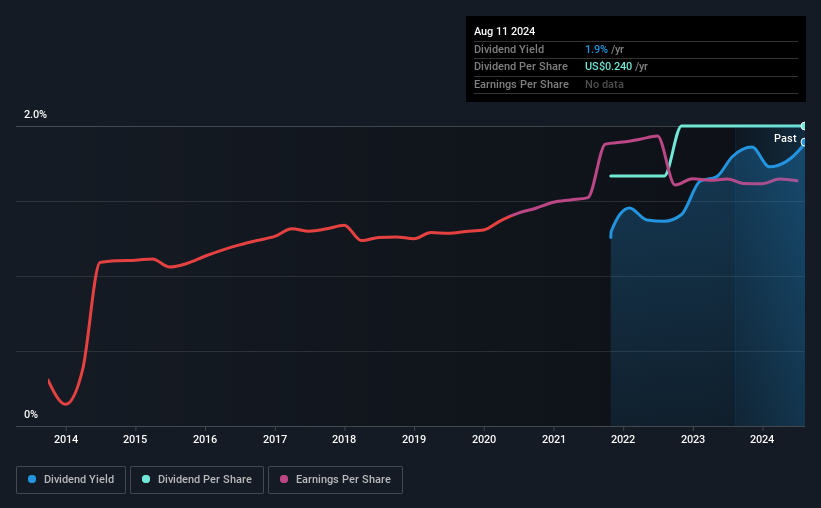Screen dimensions: 821x508
Task: Click the 2020 year label
Action: (x=484, y=439)
